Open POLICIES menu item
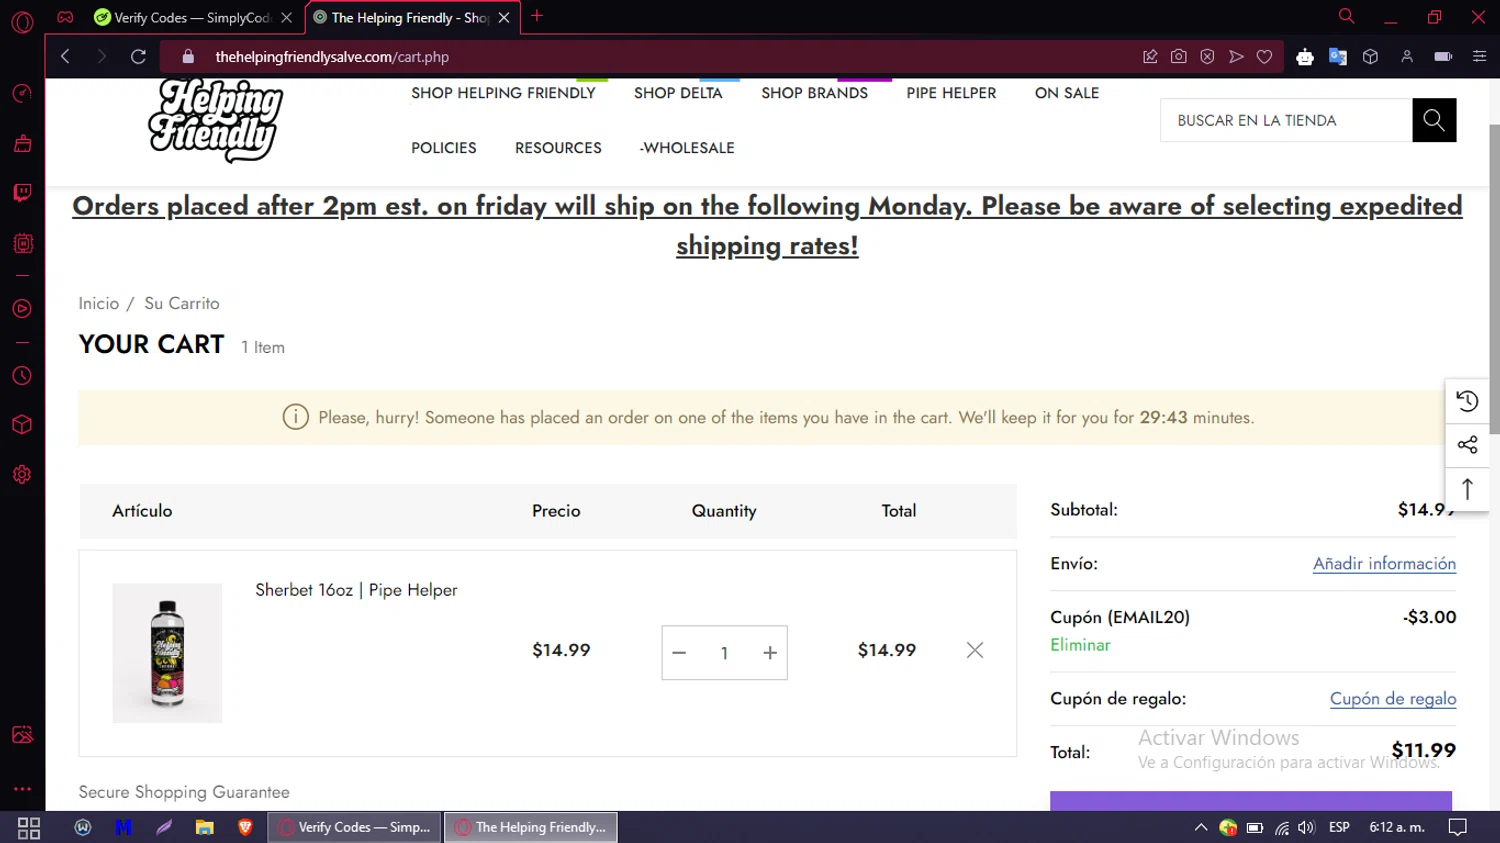 click(x=444, y=148)
